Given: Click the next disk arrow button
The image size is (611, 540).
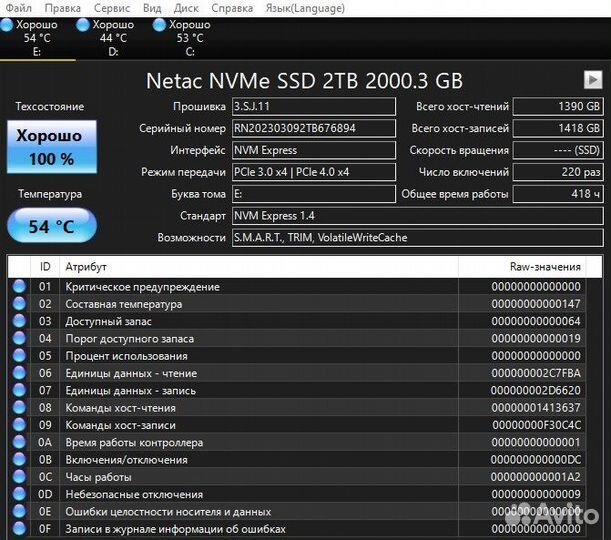Looking at the screenshot, I should coord(593,80).
